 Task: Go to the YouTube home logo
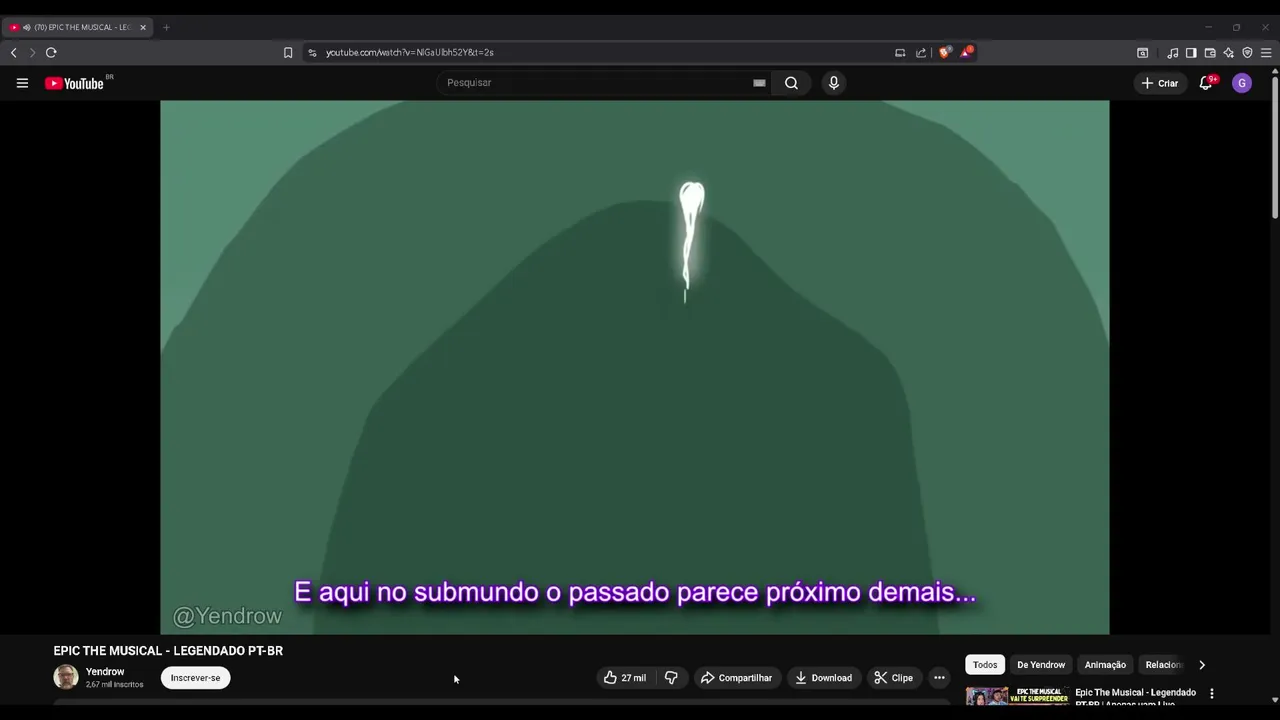(x=74, y=83)
